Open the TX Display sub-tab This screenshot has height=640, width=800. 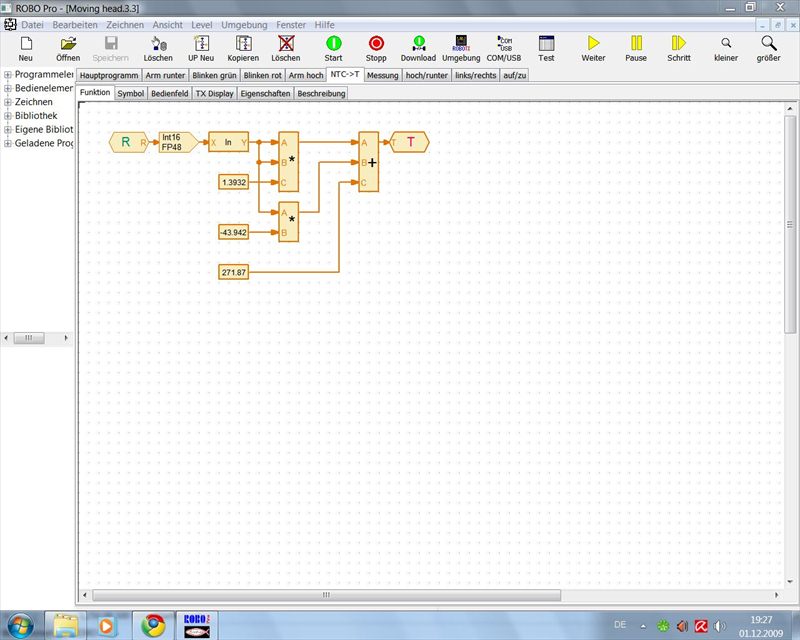pyautogui.click(x=214, y=93)
